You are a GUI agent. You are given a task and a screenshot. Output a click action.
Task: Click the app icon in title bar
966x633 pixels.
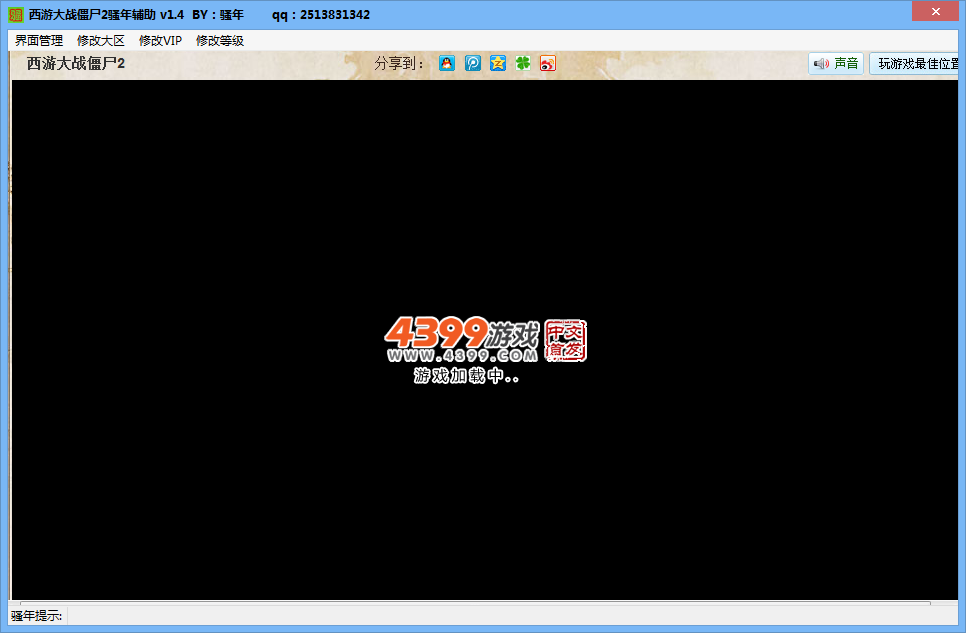15,15
